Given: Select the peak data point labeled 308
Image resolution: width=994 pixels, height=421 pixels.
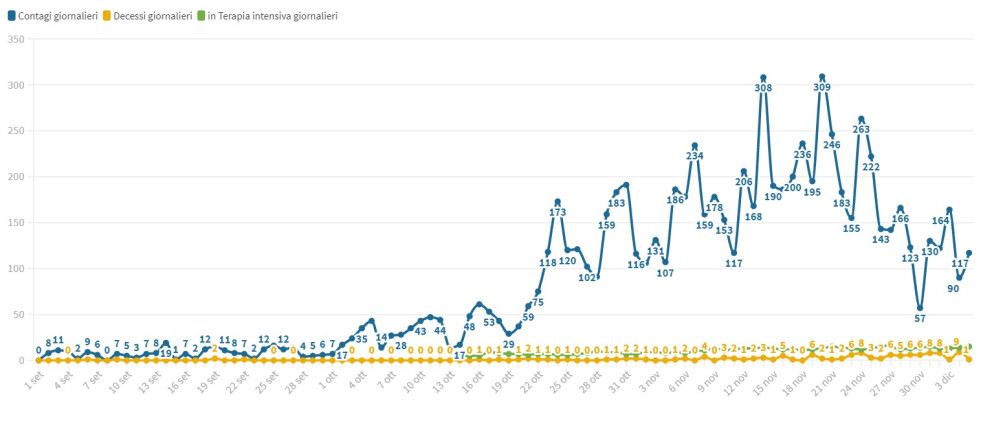Looking at the screenshot, I should coord(763,78).
